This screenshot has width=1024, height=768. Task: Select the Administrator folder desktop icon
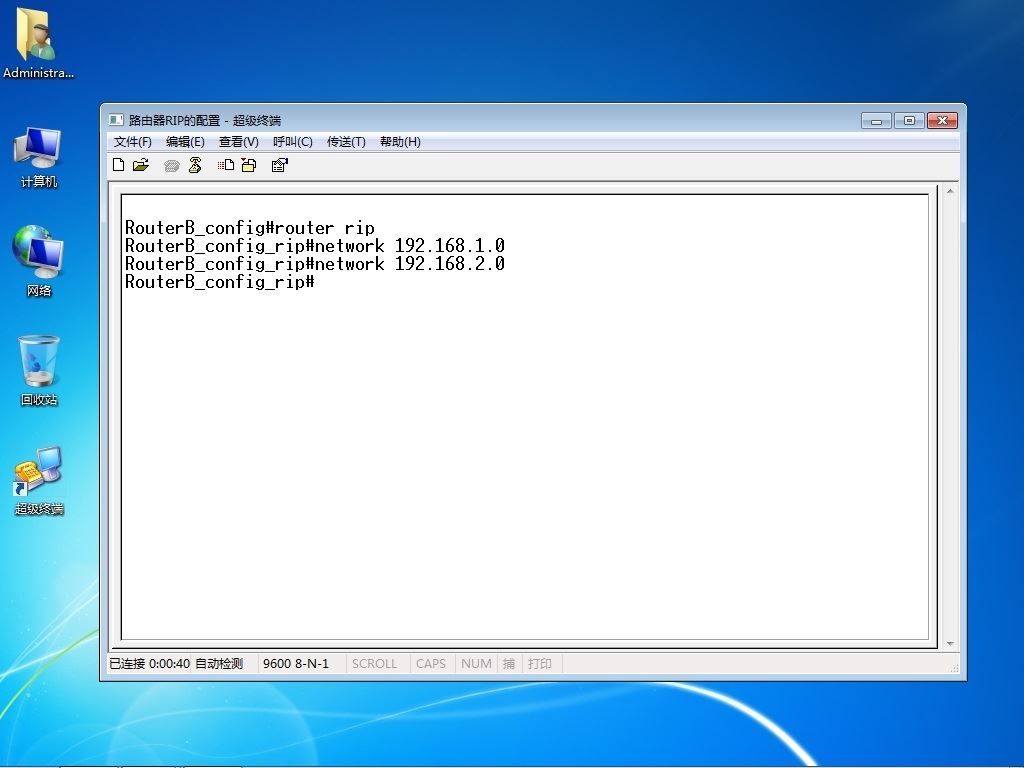tap(38, 44)
